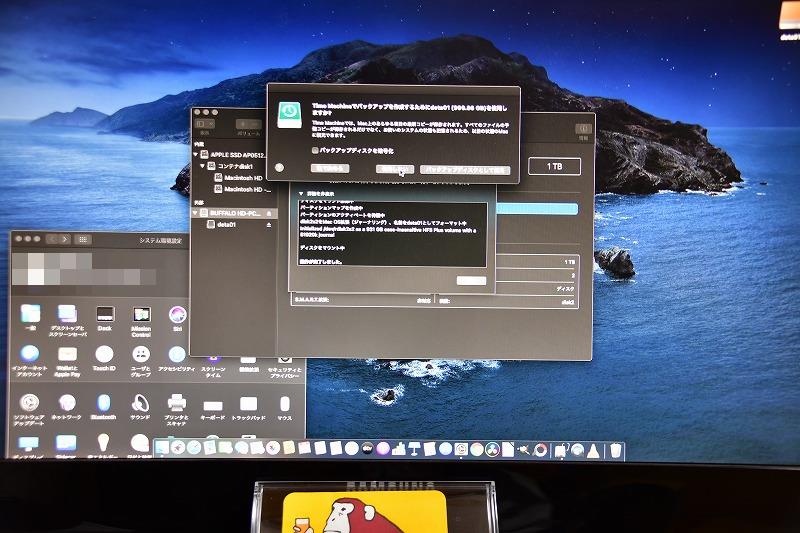The height and width of the screenshot is (533, 800).
Task: Go forward in System Preferences window
Action: click(65, 239)
